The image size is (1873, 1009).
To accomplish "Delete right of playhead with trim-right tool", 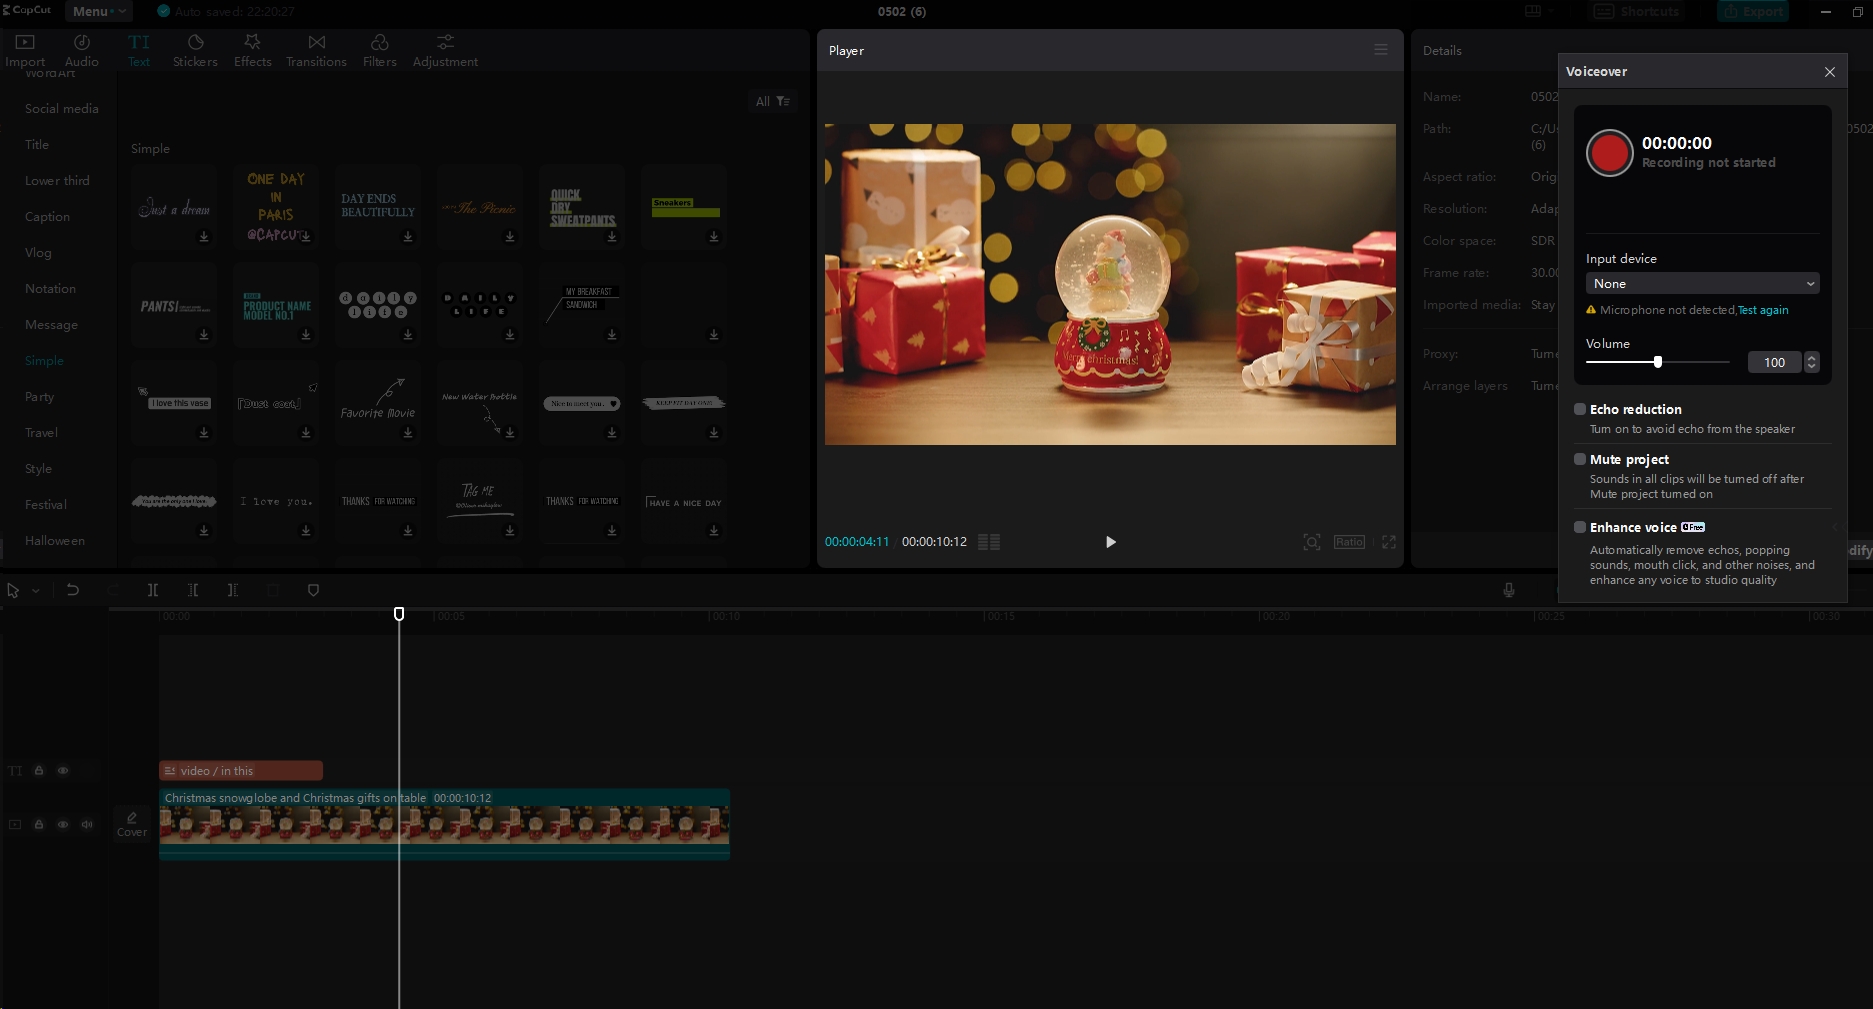I will click(x=233, y=591).
